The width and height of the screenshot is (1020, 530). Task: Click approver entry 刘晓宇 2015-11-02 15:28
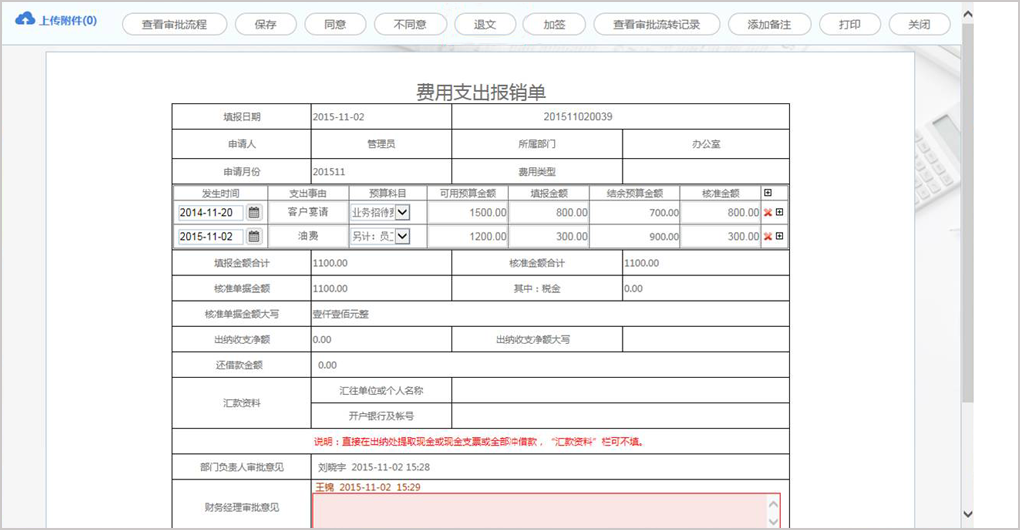pyautogui.click(x=373, y=467)
